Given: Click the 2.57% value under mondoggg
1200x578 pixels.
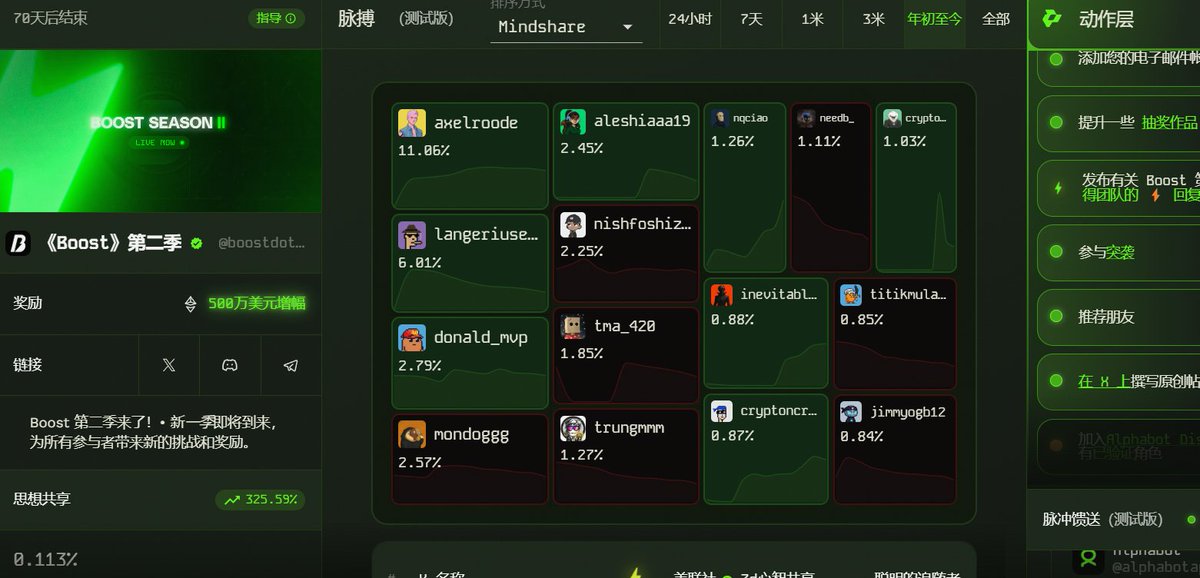Looking at the screenshot, I should point(420,463).
